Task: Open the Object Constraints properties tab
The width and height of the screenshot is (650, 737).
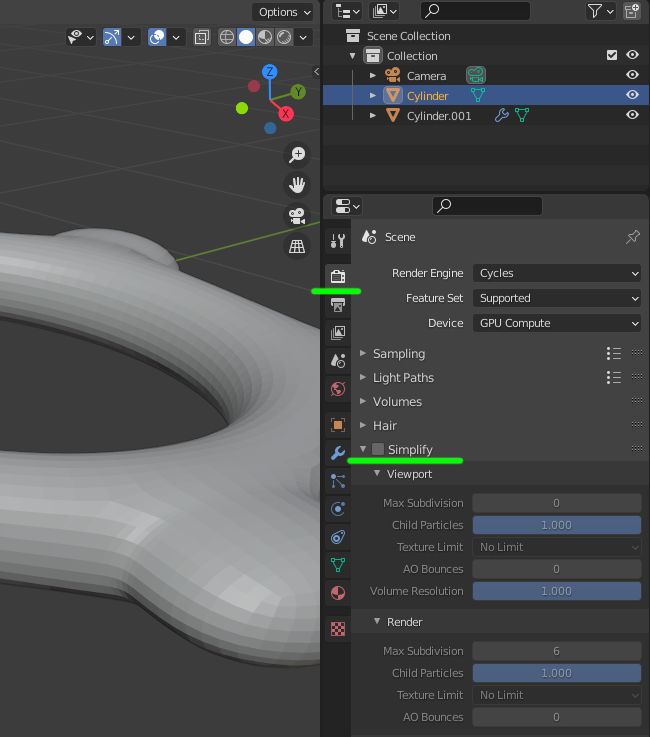Action: [x=338, y=537]
